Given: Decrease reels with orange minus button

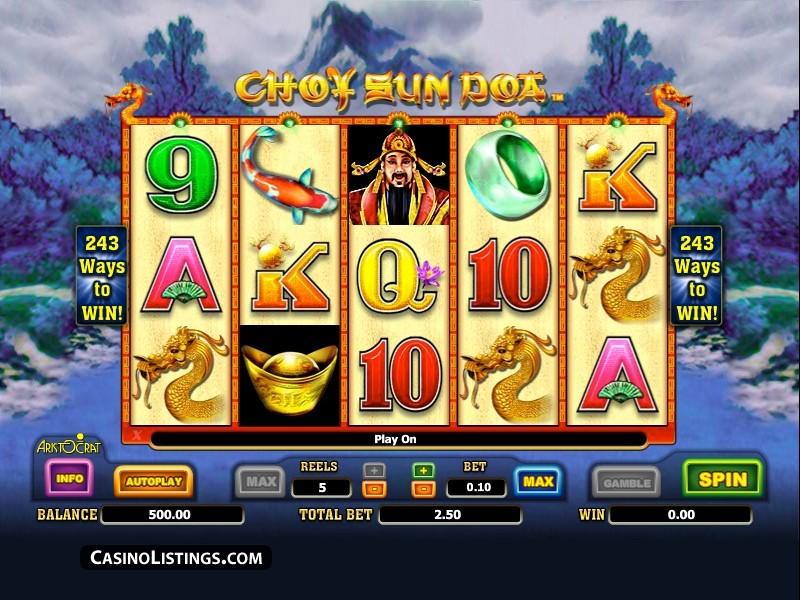Looking at the screenshot, I should tap(374, 489).
